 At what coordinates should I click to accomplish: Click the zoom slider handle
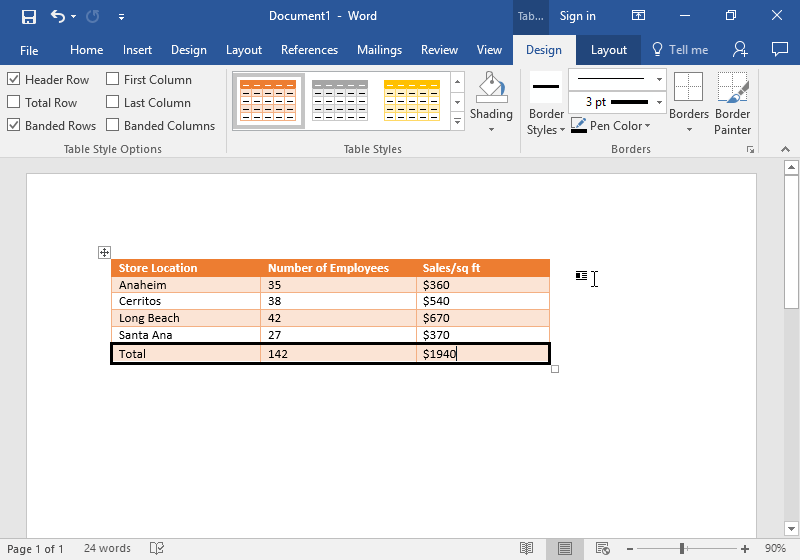click(682, 549)
